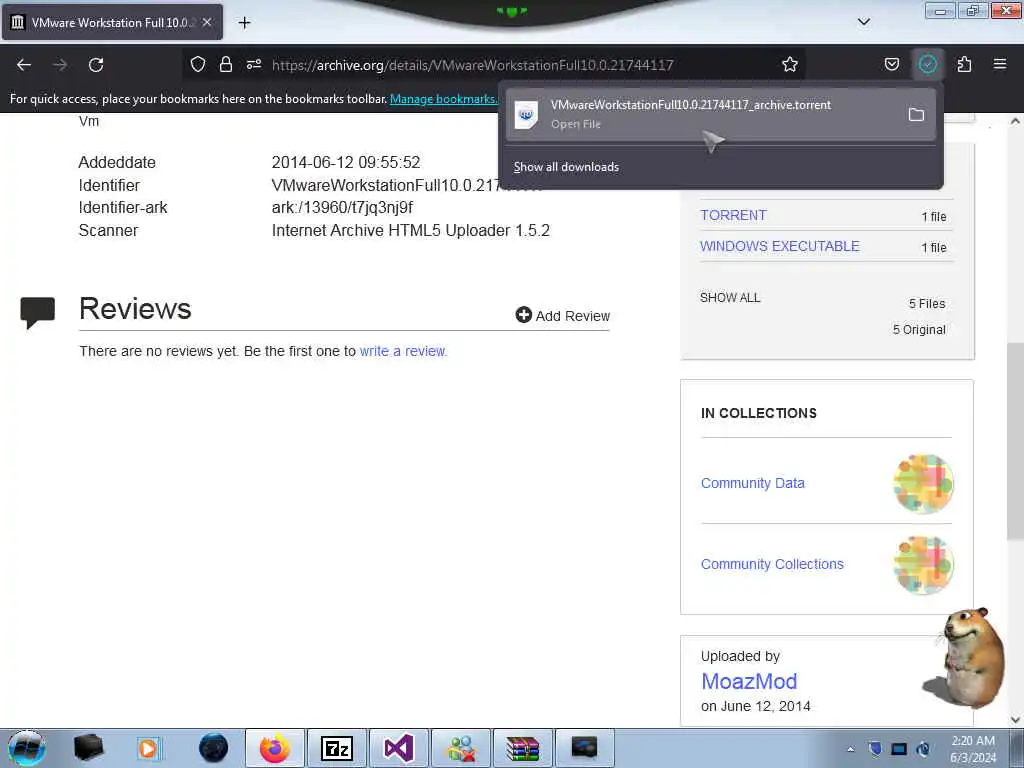Open the black box taskbar app
1024x768 pixels.
point(88,748)
